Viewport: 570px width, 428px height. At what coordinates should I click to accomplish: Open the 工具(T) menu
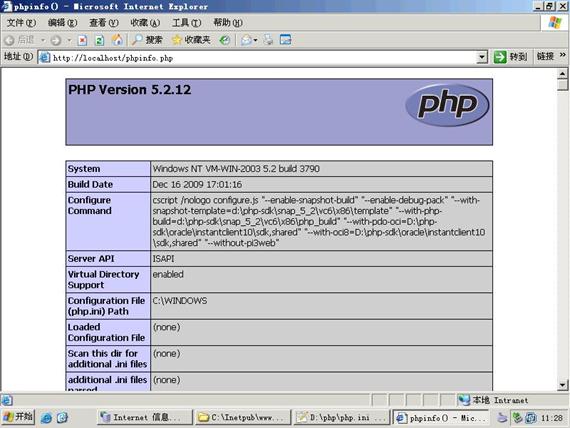186,23
